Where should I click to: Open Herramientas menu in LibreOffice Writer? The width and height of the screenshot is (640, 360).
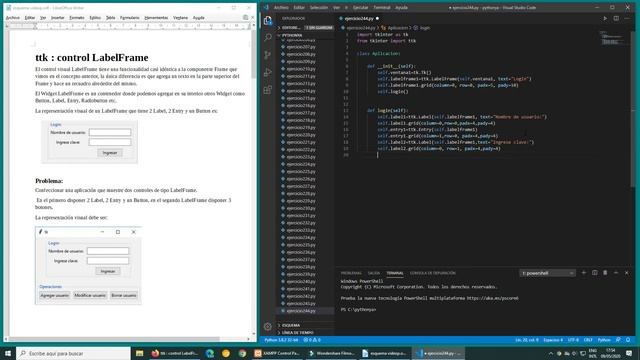(x=156, y=18)
